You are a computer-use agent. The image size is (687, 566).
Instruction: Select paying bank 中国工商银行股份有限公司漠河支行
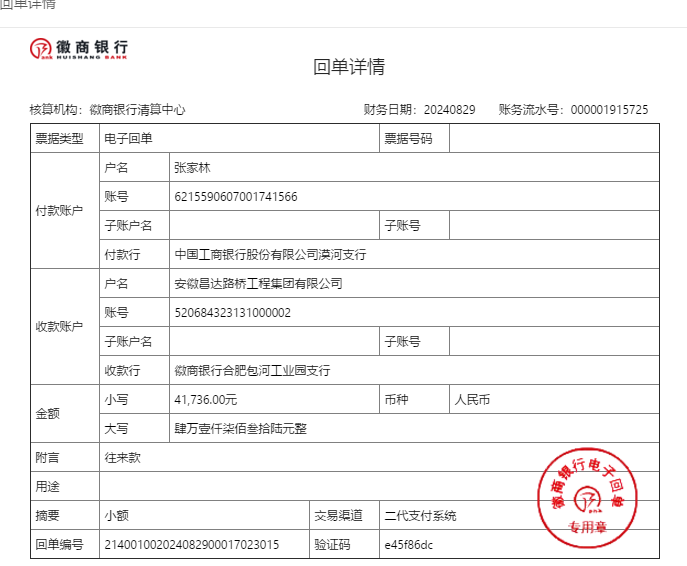[270, 255]
